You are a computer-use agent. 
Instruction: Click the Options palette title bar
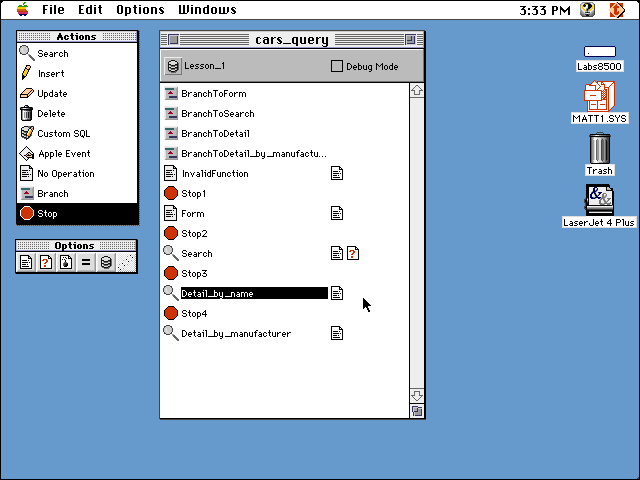[76, 246]
